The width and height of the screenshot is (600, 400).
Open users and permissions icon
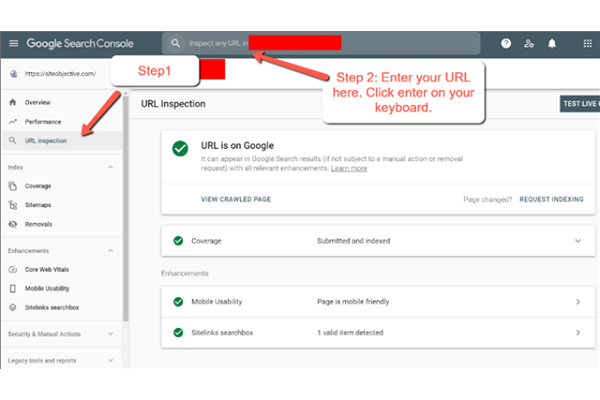tap(529, 44)
